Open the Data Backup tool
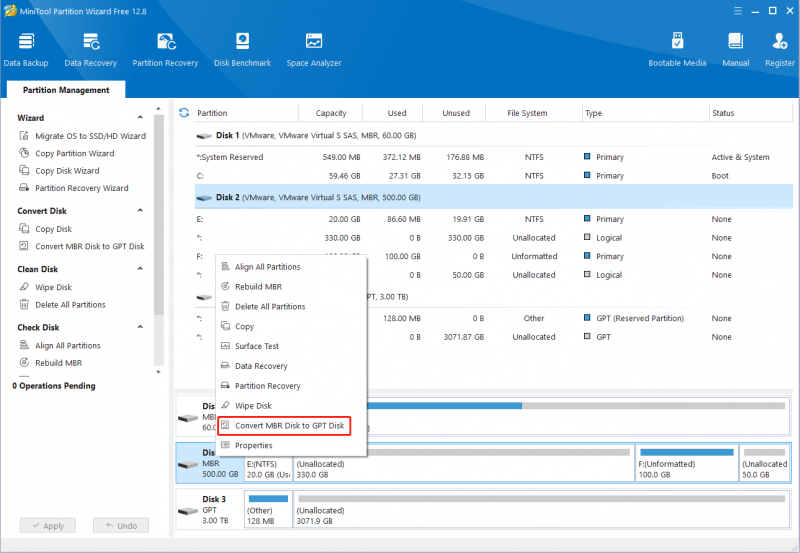 pyautogui.click(x=26, y=49)
